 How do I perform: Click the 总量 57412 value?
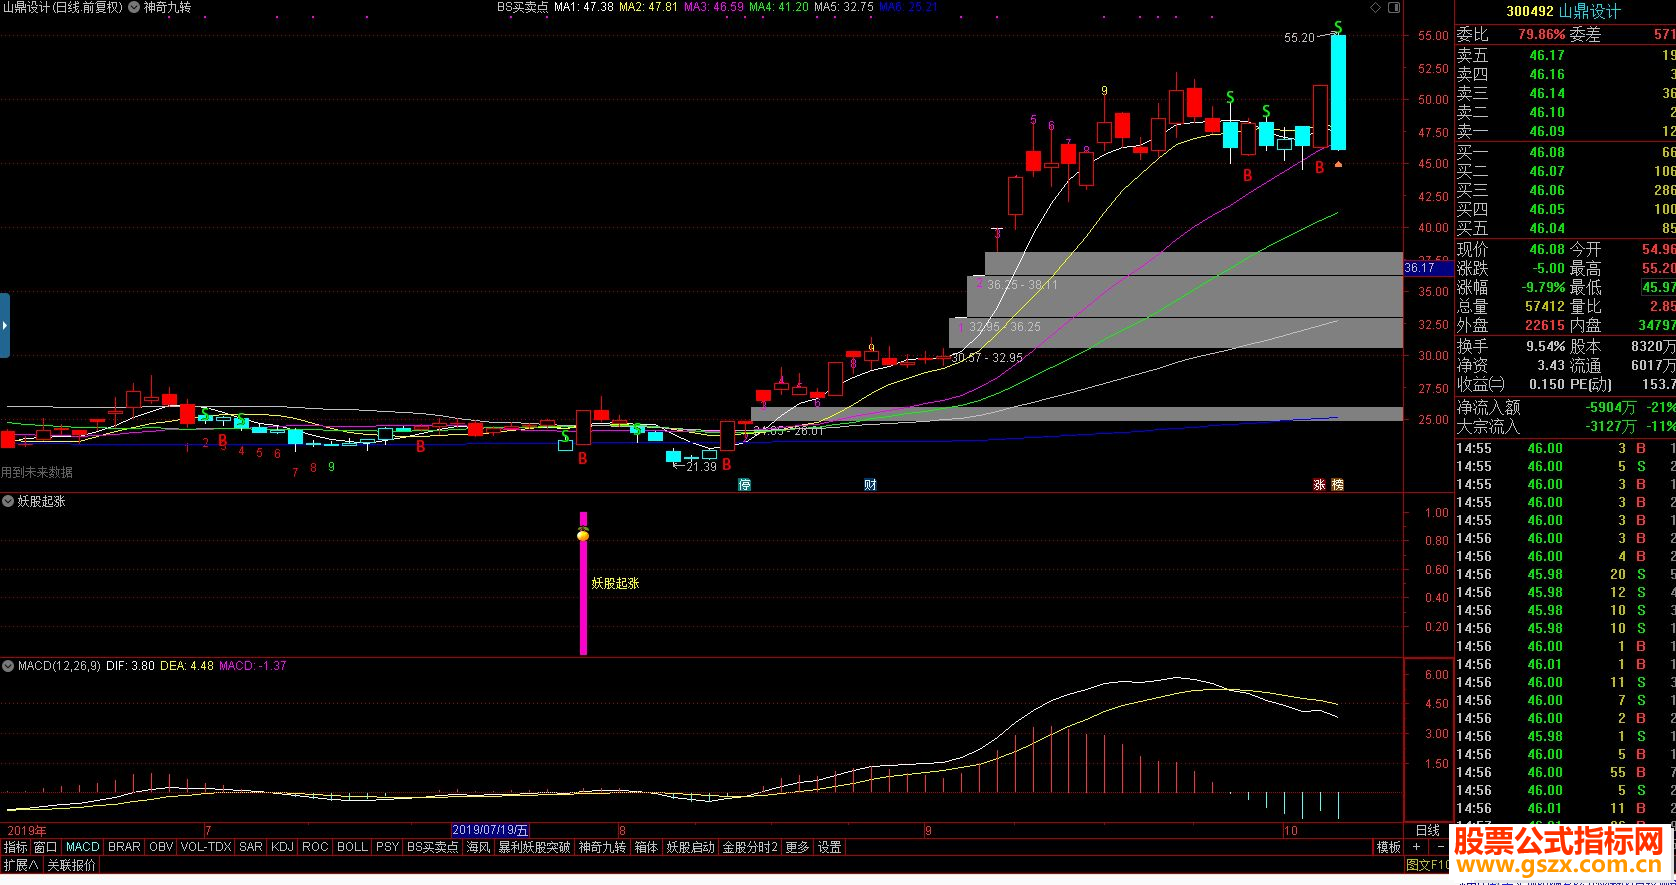[x=1544, y=306]
